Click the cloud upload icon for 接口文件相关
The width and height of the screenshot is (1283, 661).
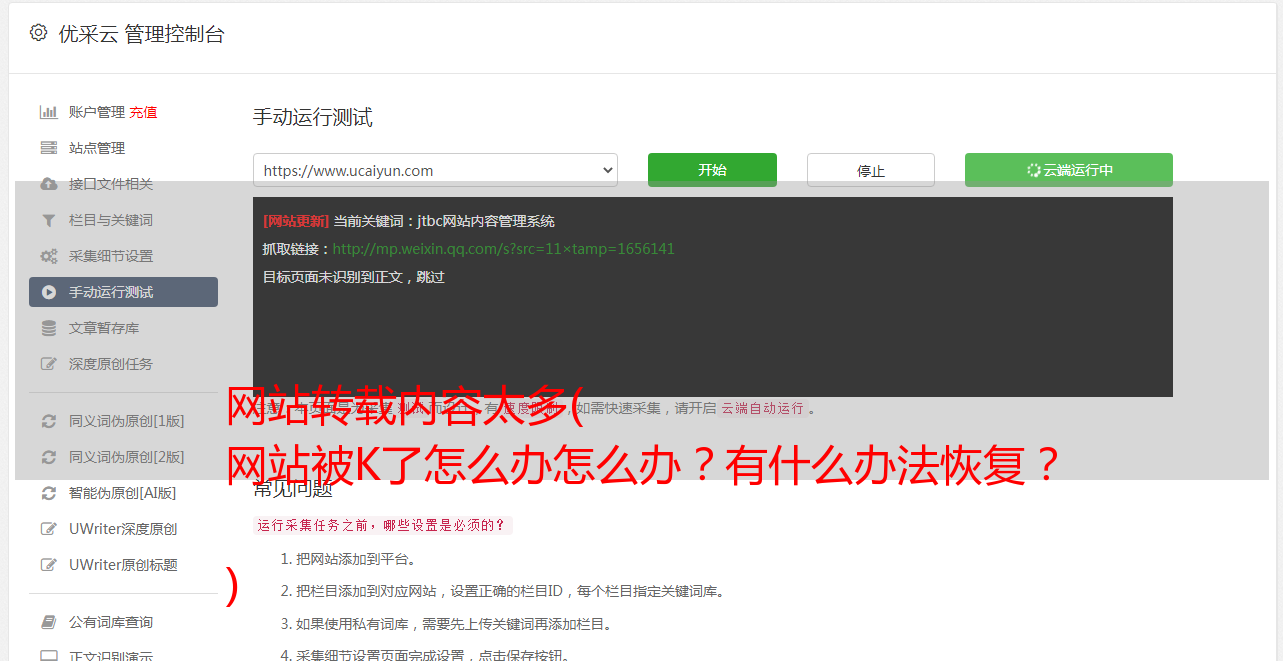(x=48, y=184)
